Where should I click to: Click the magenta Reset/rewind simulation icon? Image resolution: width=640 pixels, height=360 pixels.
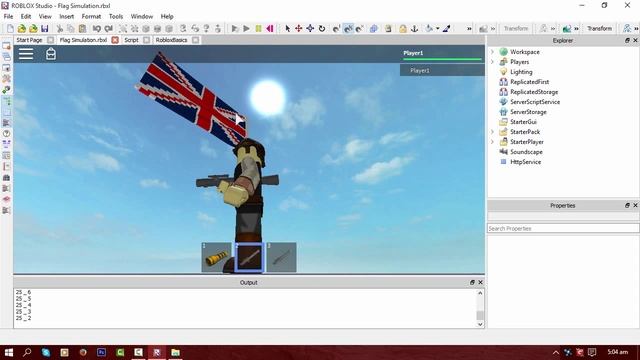270,29
